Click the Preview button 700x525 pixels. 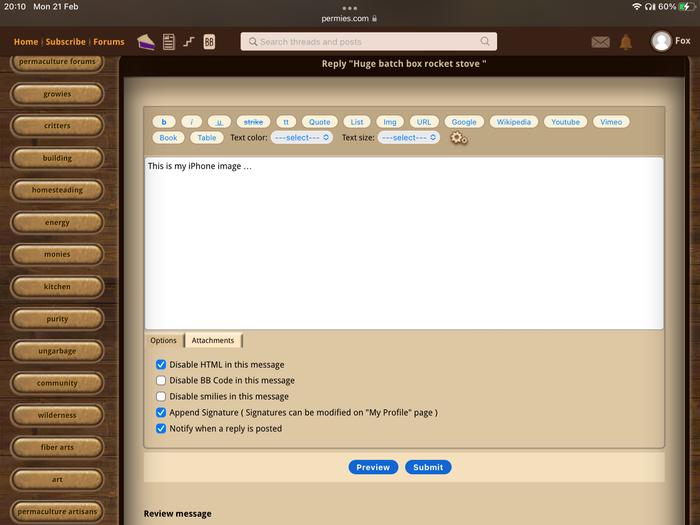pyautogui.click(x=373, y=467)
